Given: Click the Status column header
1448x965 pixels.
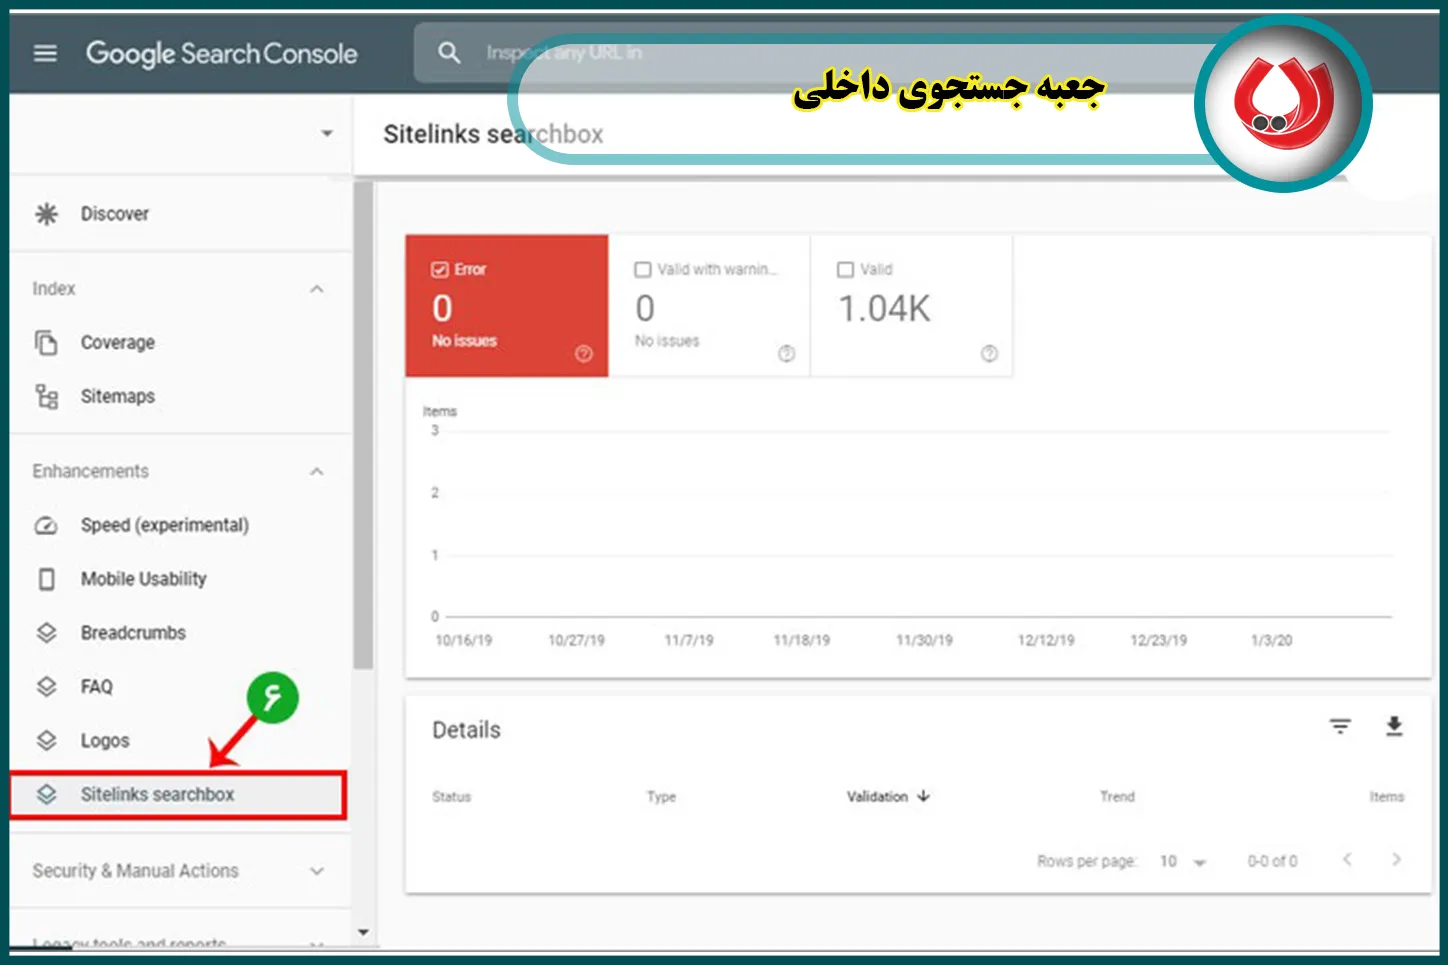Looking at the screenshot, I should click(x=451, y=797).
